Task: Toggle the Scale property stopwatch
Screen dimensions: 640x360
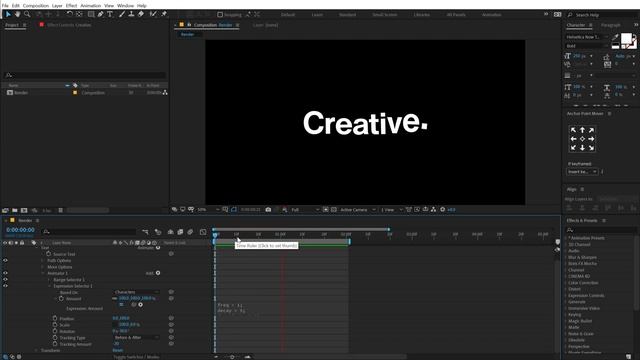Action: tap(55, 324)
